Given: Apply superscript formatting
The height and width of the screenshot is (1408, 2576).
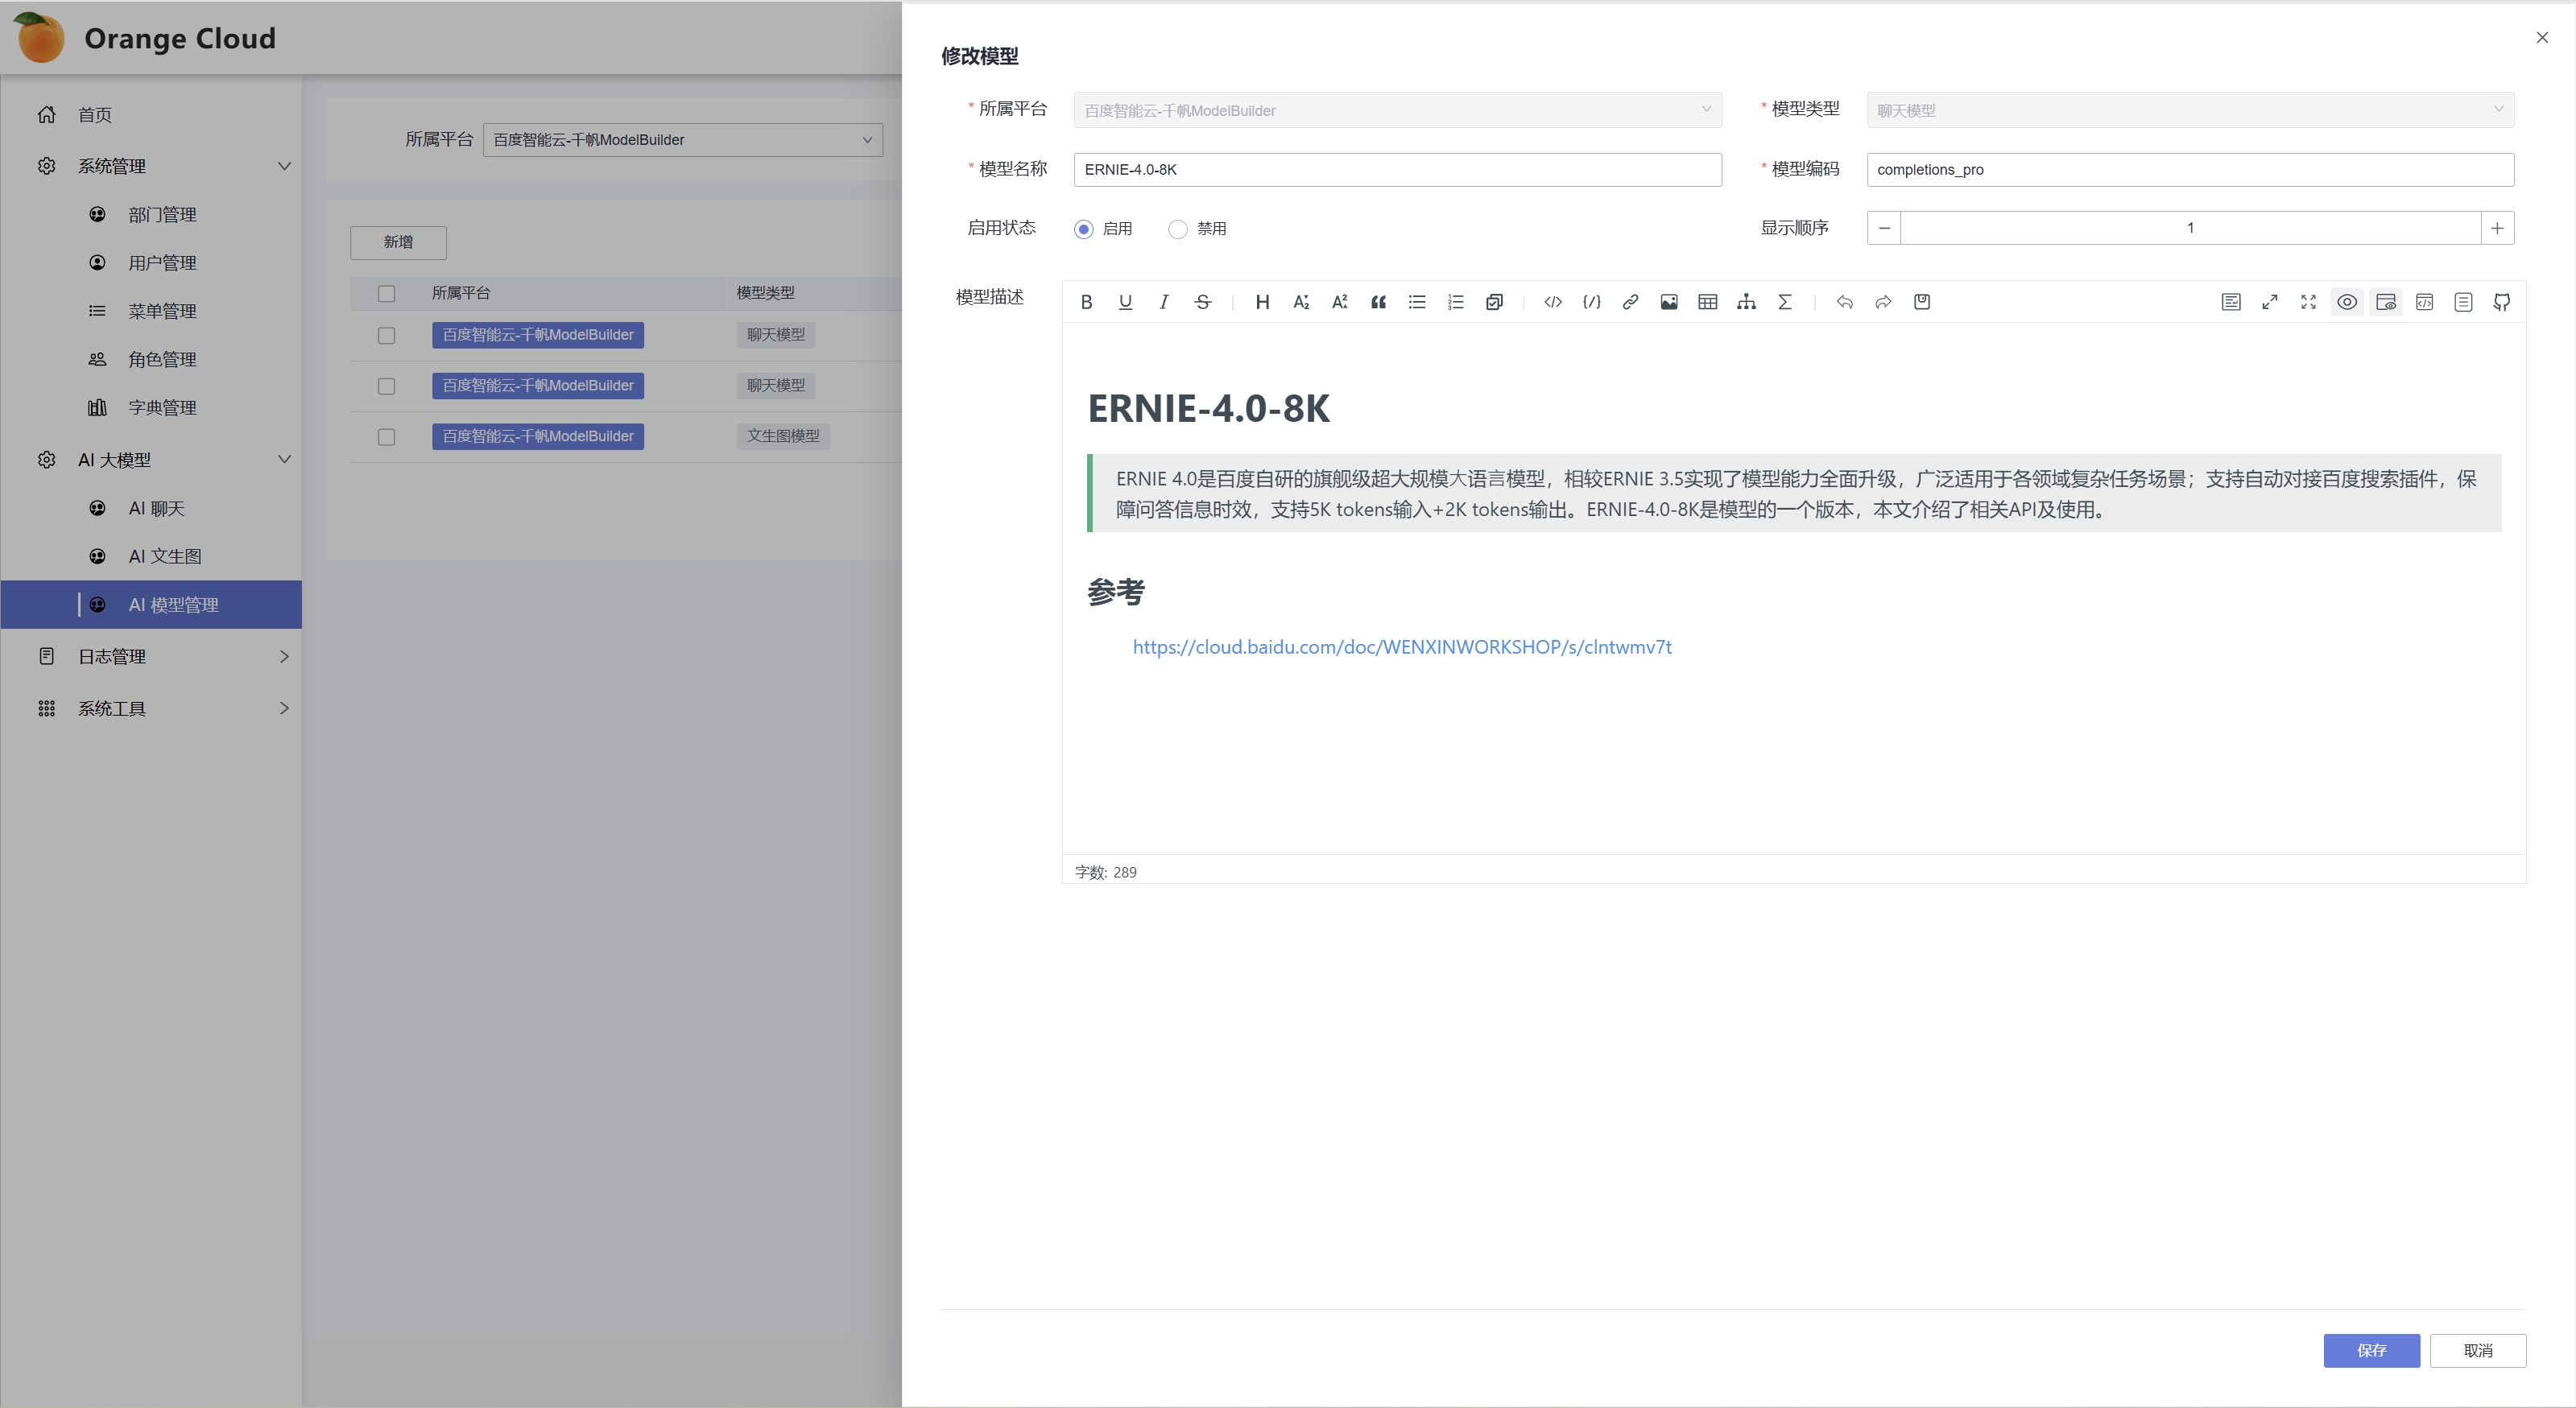Looking at the screenshot, I should click(1340, 302).
